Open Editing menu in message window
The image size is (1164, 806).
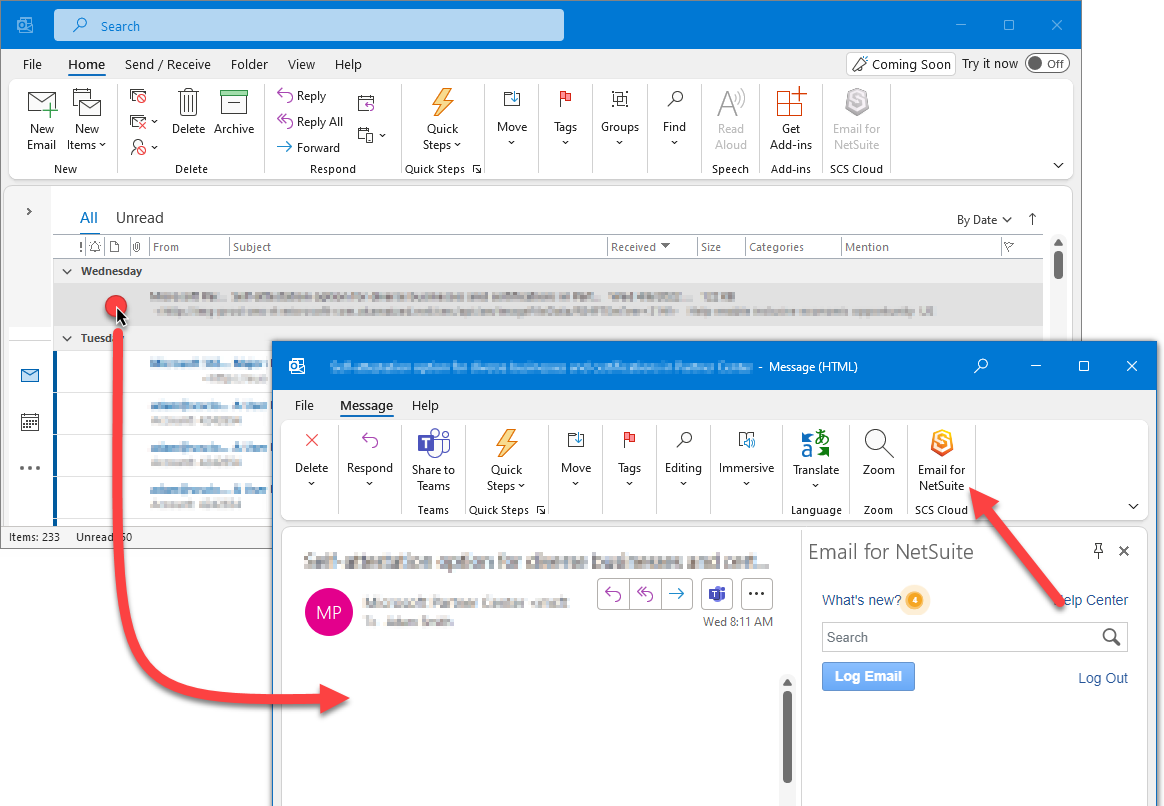point(683,459)
